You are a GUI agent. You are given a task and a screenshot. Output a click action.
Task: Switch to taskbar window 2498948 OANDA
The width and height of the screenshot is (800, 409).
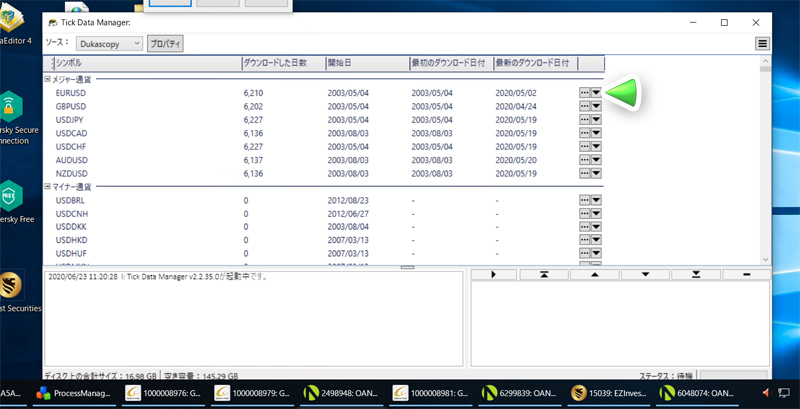[342, 393]
